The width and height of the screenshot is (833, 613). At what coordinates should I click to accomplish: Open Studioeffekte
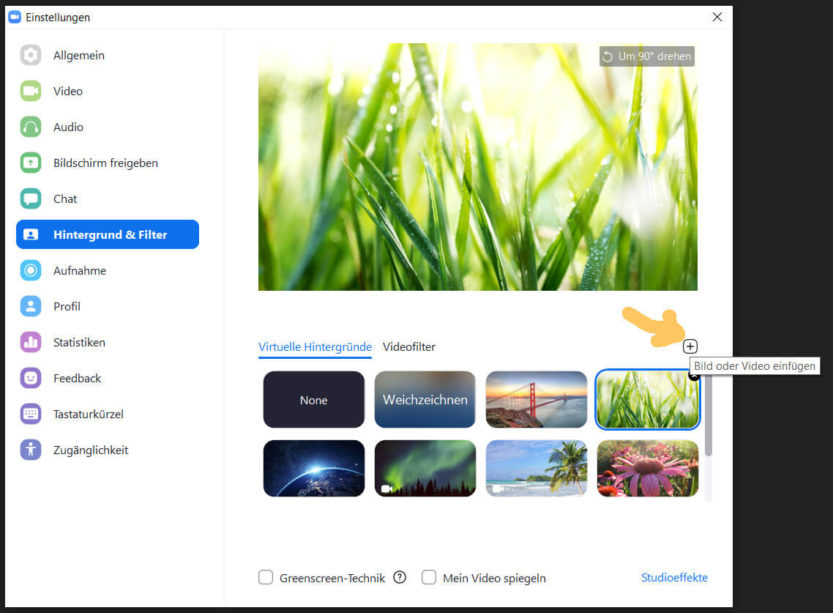point(674,578)
